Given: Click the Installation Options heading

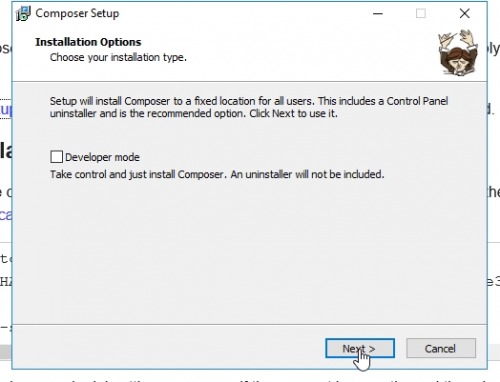Looking at the screenshot, I should pos(88,42).
